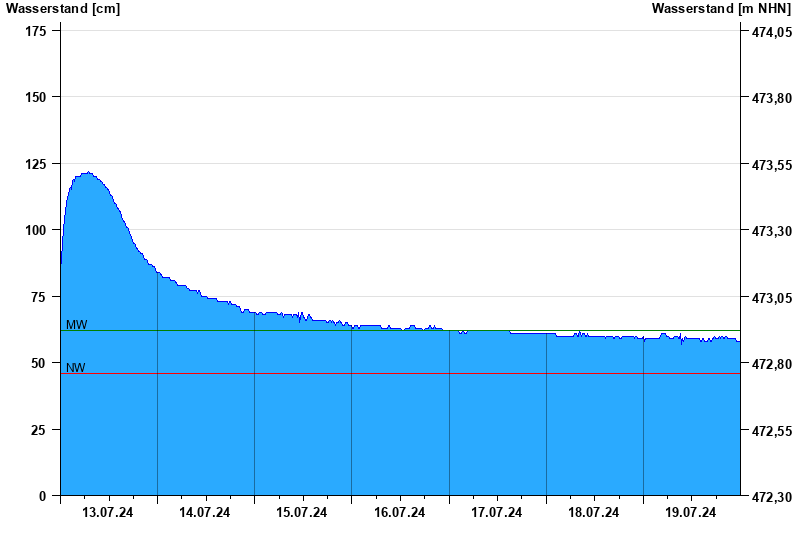Image resolution: width=800 pixels, height=550 pixels.
Task: Click the 19.07.24 date label
Action: (x=690, y=512)
